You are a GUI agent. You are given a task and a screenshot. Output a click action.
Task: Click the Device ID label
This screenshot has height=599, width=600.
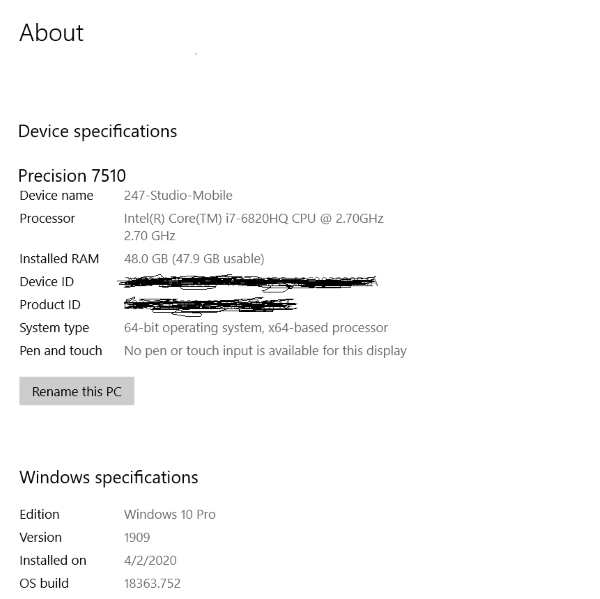point(46,282)
